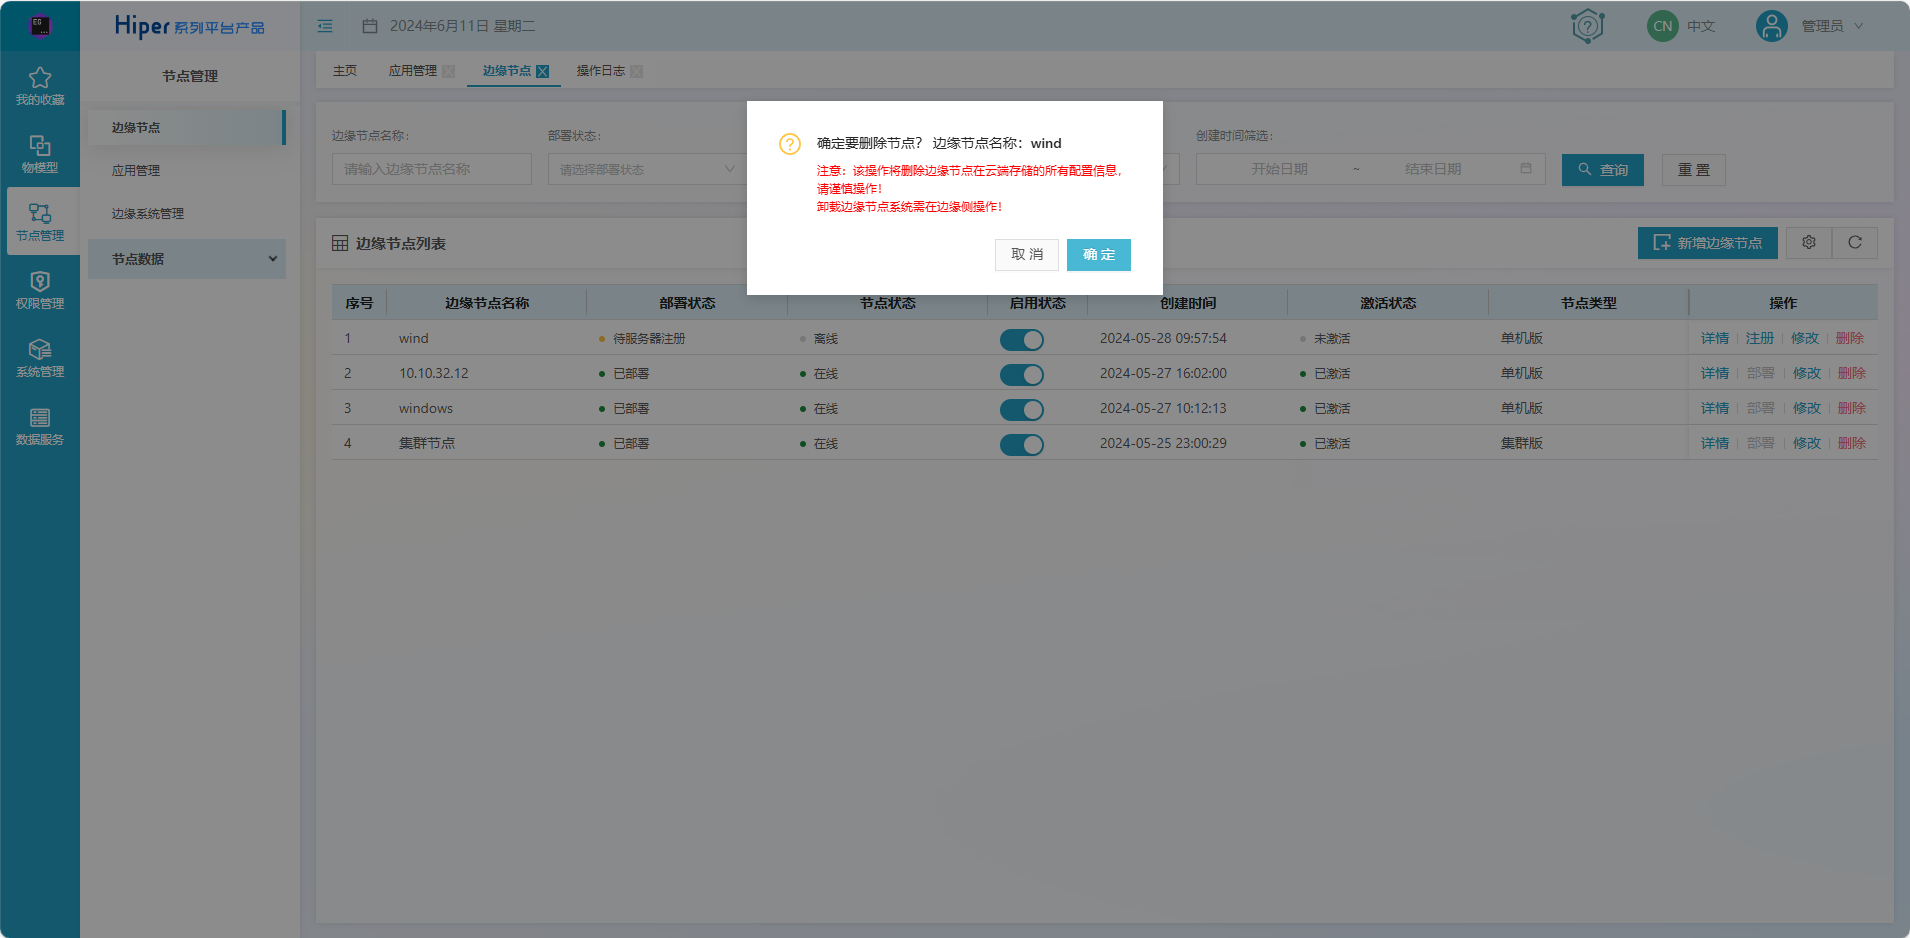This screenshot has height=938, width=1910.
Task: Toggle enable switch for windows node
Action: click(1022, 410)
